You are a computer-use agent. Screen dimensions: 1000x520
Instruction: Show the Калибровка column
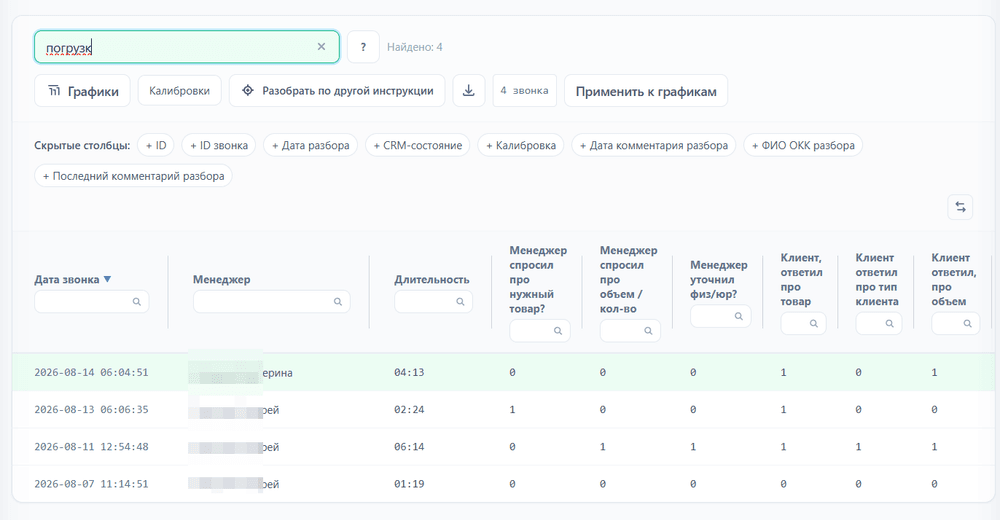click(521, 145)
